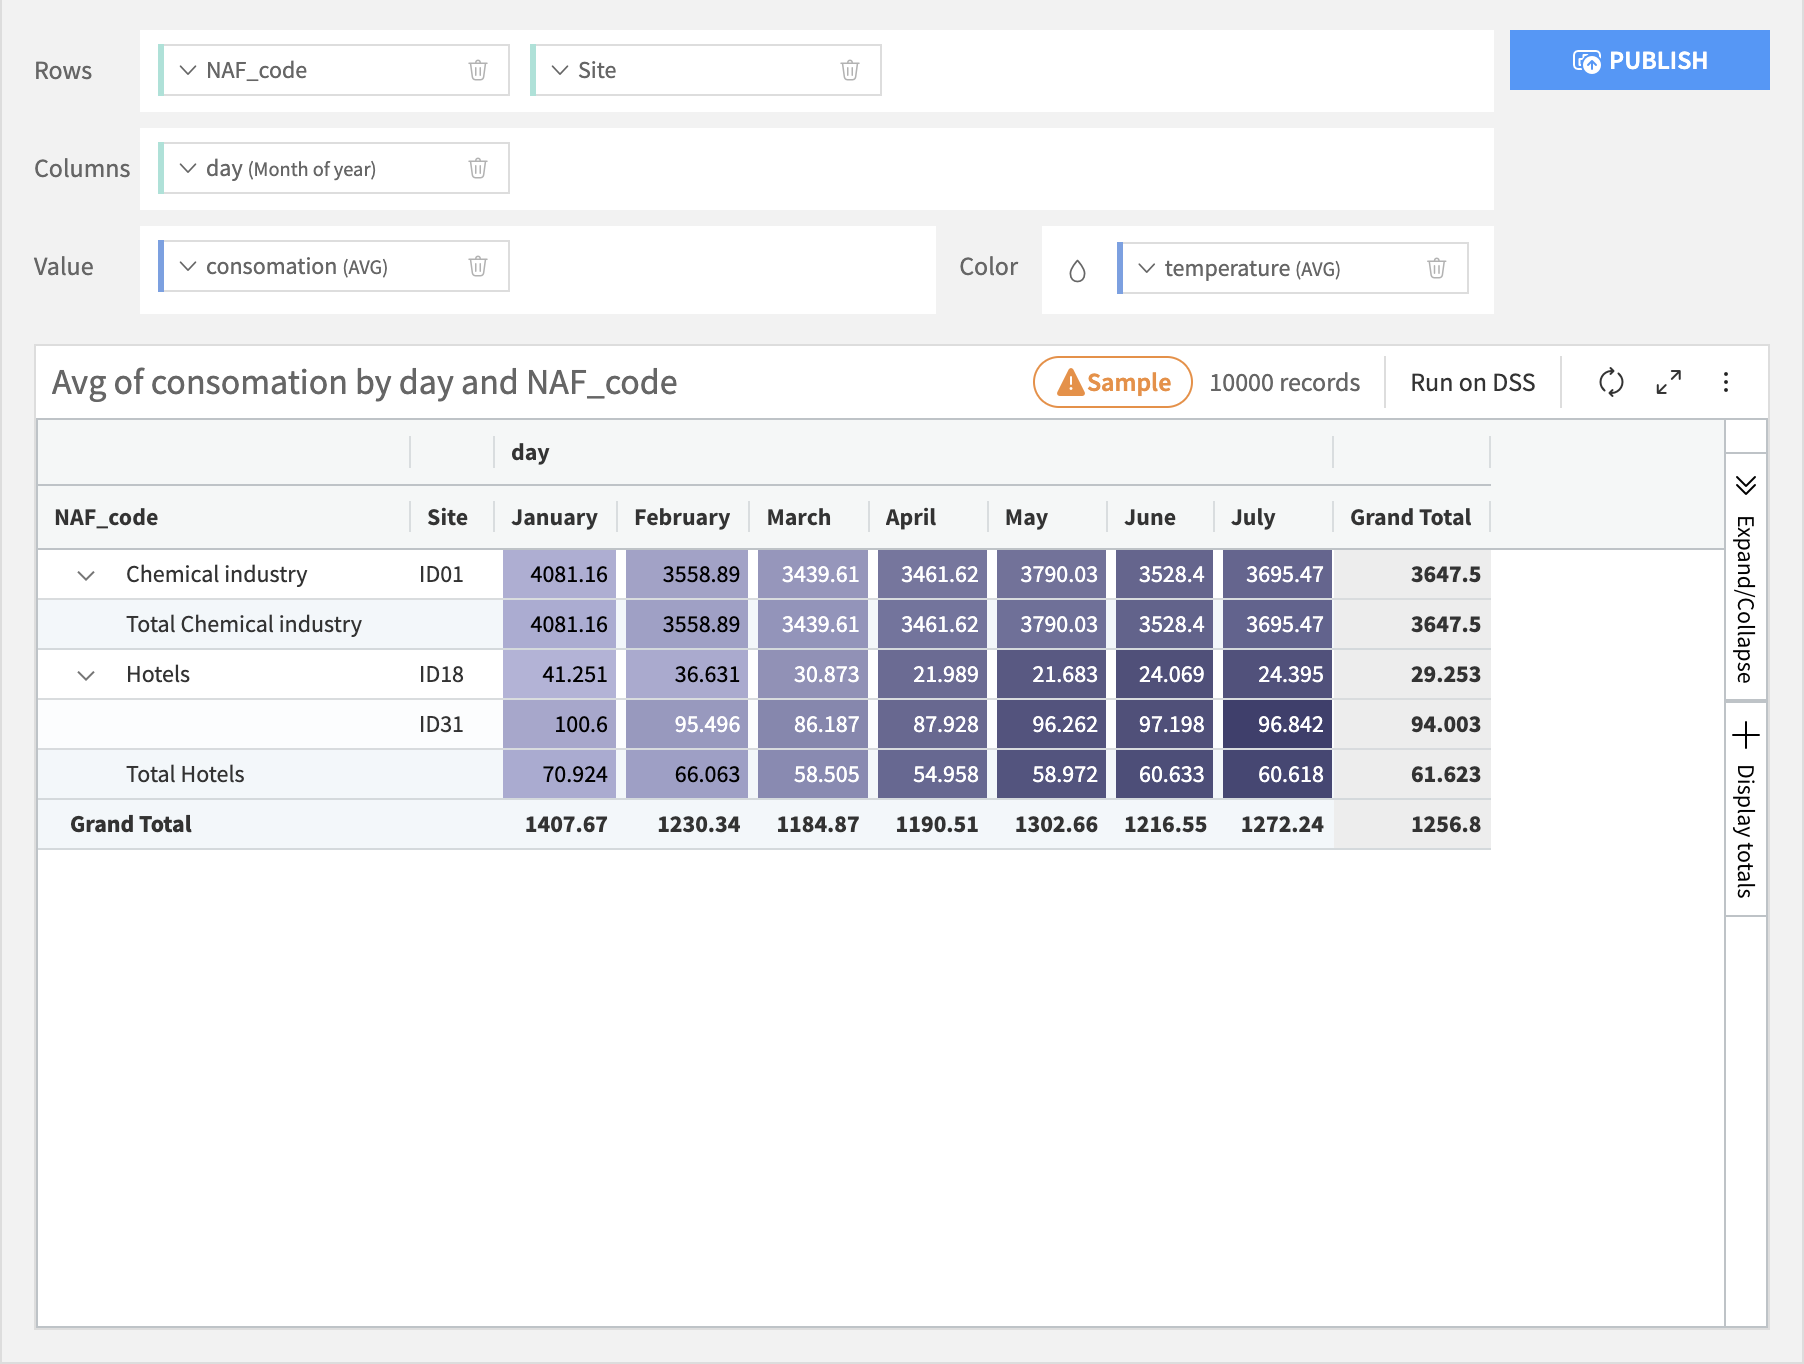The width and height of the screenshot is (1804, 1364).
Task: Click the 94.003 grand total for ID31
Action: [x=1412, y=724]
